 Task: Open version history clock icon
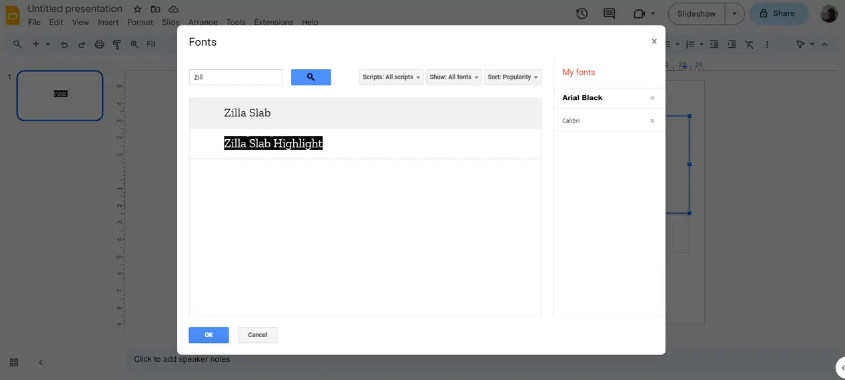581,14
